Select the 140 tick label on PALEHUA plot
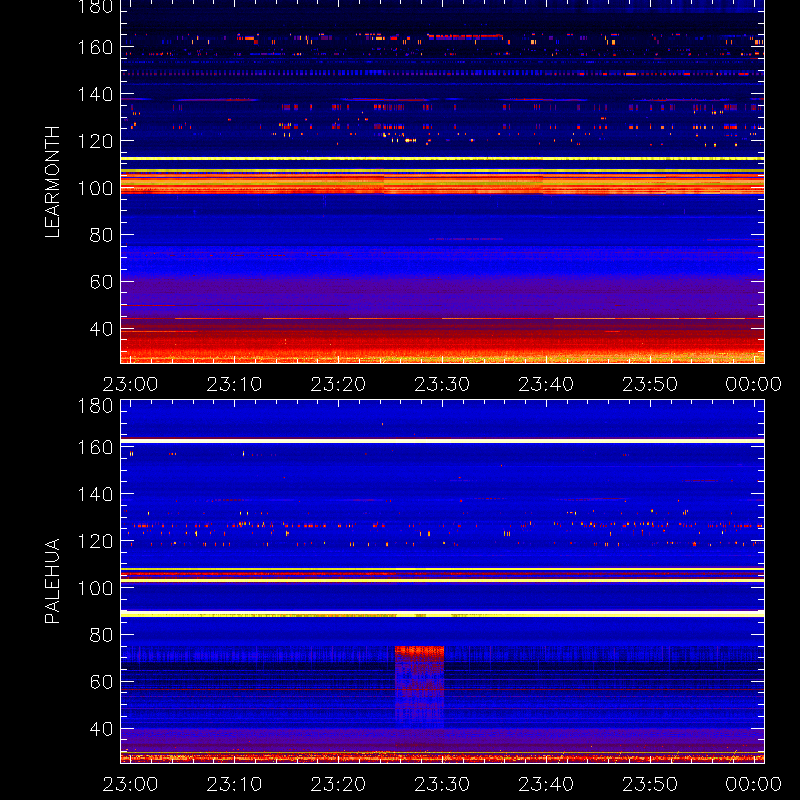Viewport: 800px width, 800px height. (95, 494)
